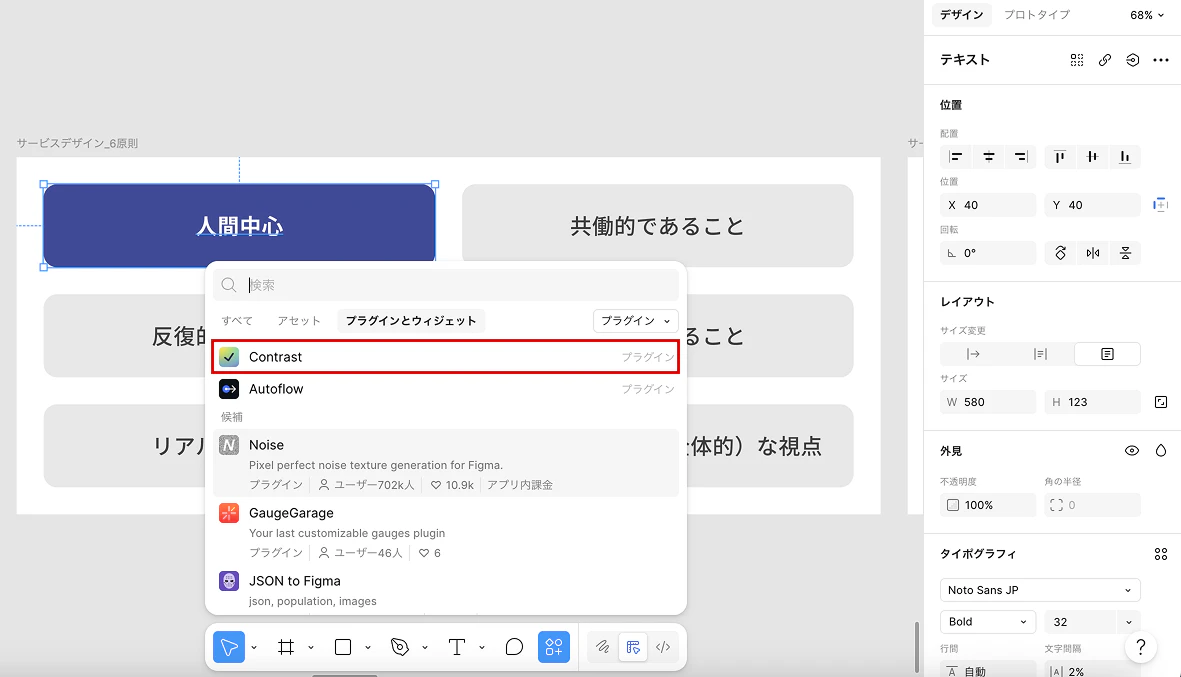Image resolution: width=1181 pixels, height=677 pixels.
Task: Align layer to top
Action: pos(1060,157)
